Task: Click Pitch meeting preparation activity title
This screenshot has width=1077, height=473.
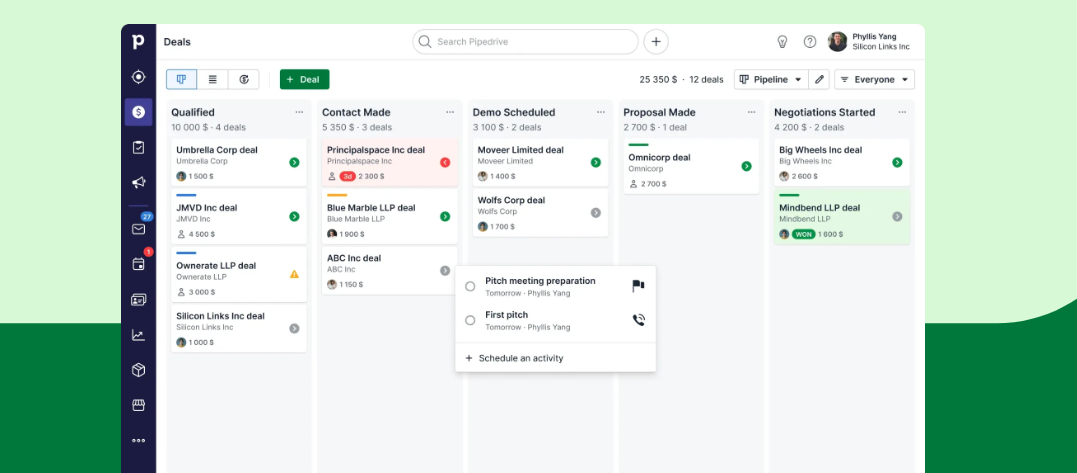Action: (x=541, y=281)
